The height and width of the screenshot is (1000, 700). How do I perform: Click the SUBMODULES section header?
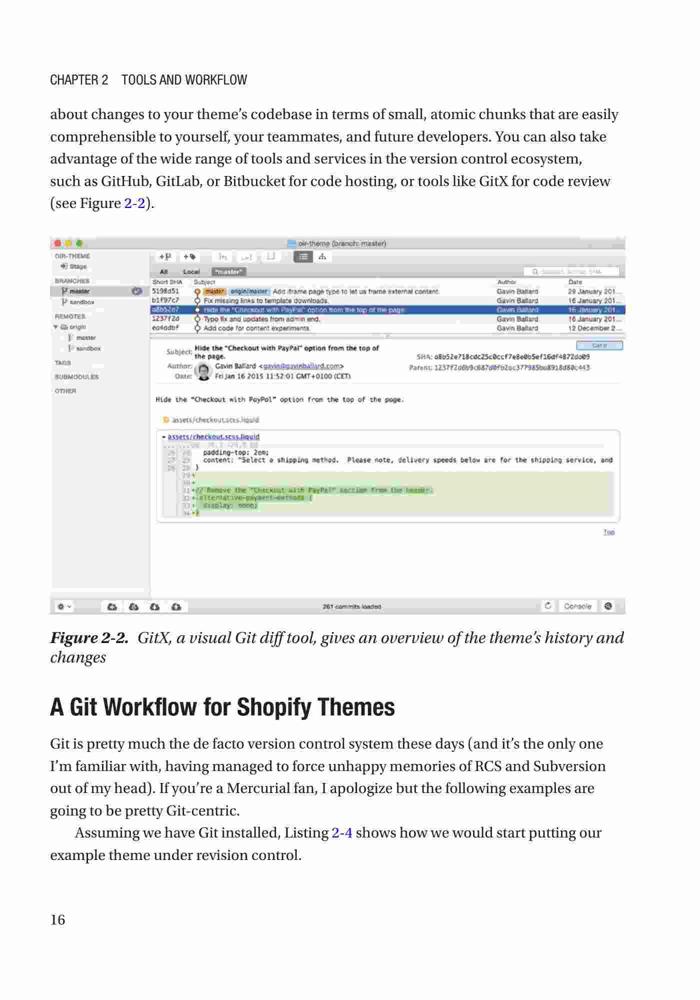pos(76,377)
